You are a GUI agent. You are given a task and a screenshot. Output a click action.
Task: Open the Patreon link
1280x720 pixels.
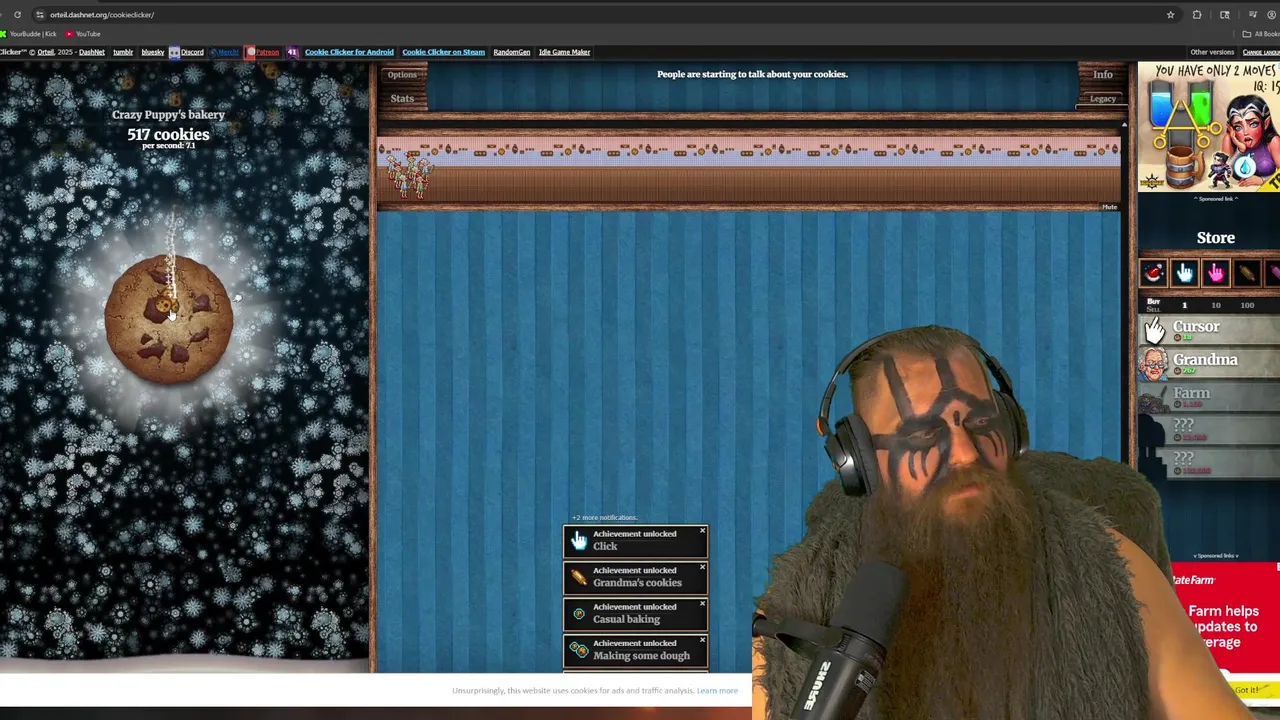click(263, 52)
